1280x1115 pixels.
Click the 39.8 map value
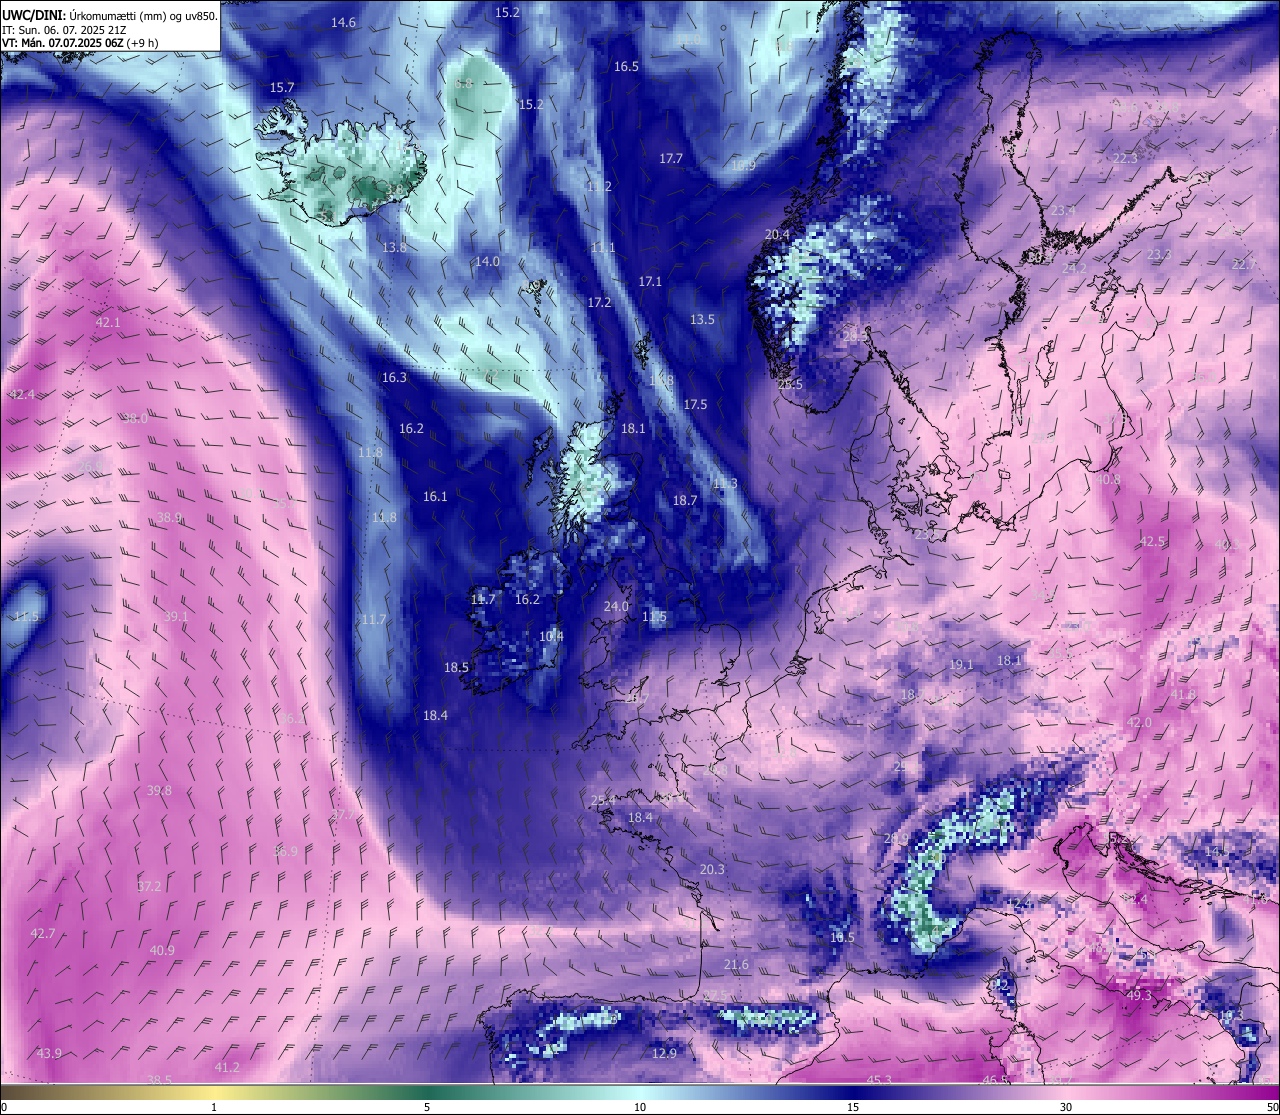pyautogui.click(x=159, y=789)
